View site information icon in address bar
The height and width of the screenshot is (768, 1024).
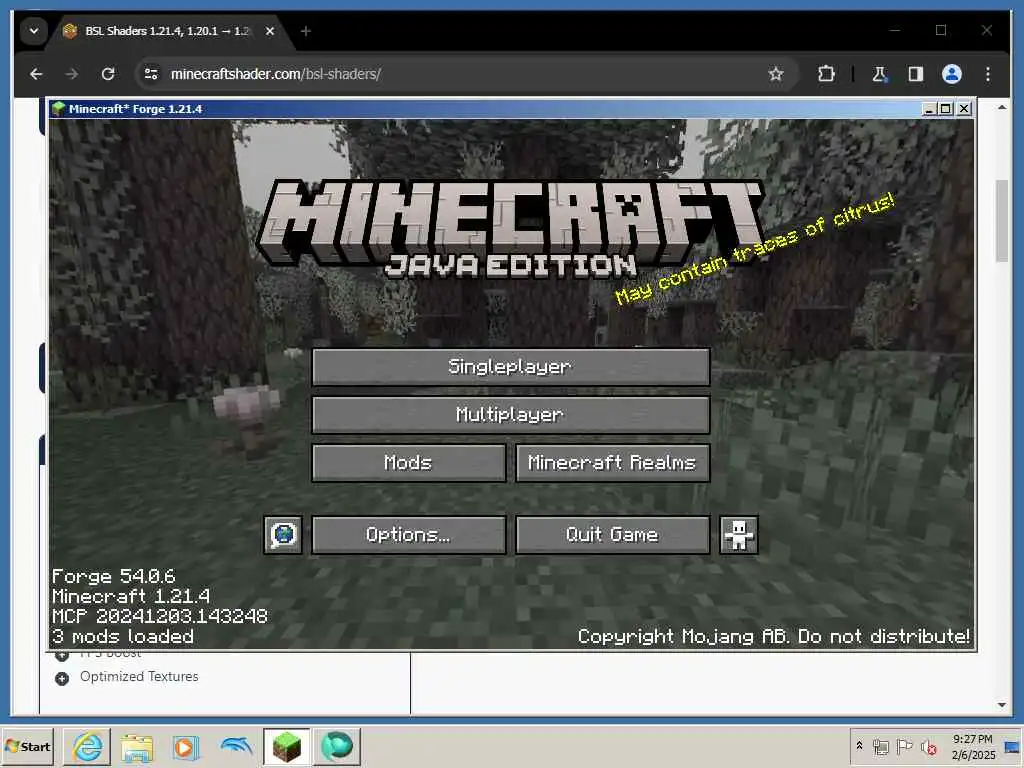pyautogui.click(x=152, y=74)
